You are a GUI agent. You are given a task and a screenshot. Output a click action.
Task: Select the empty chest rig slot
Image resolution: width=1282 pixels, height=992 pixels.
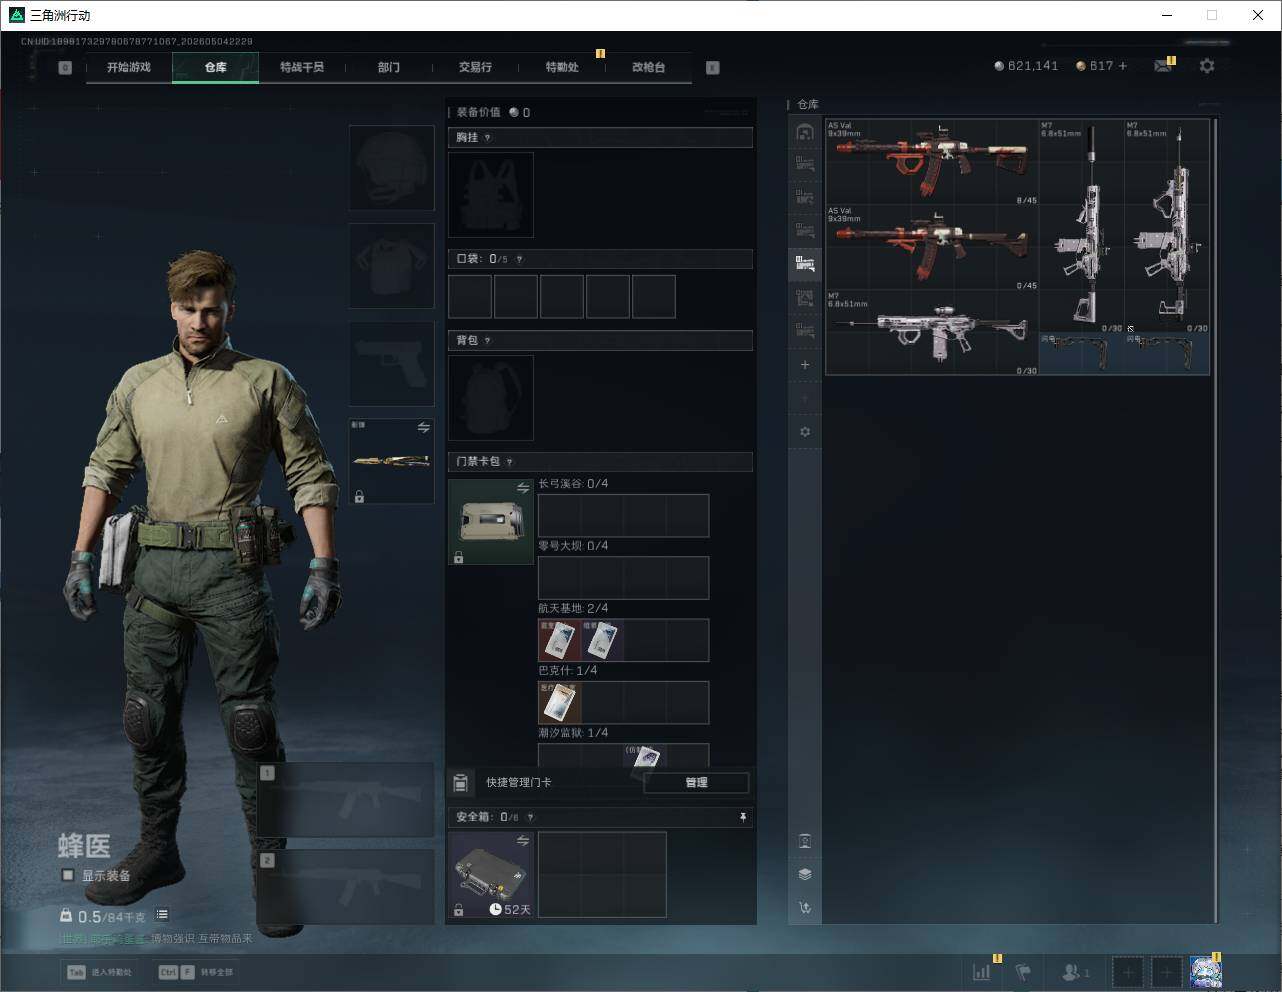(491, 195)
